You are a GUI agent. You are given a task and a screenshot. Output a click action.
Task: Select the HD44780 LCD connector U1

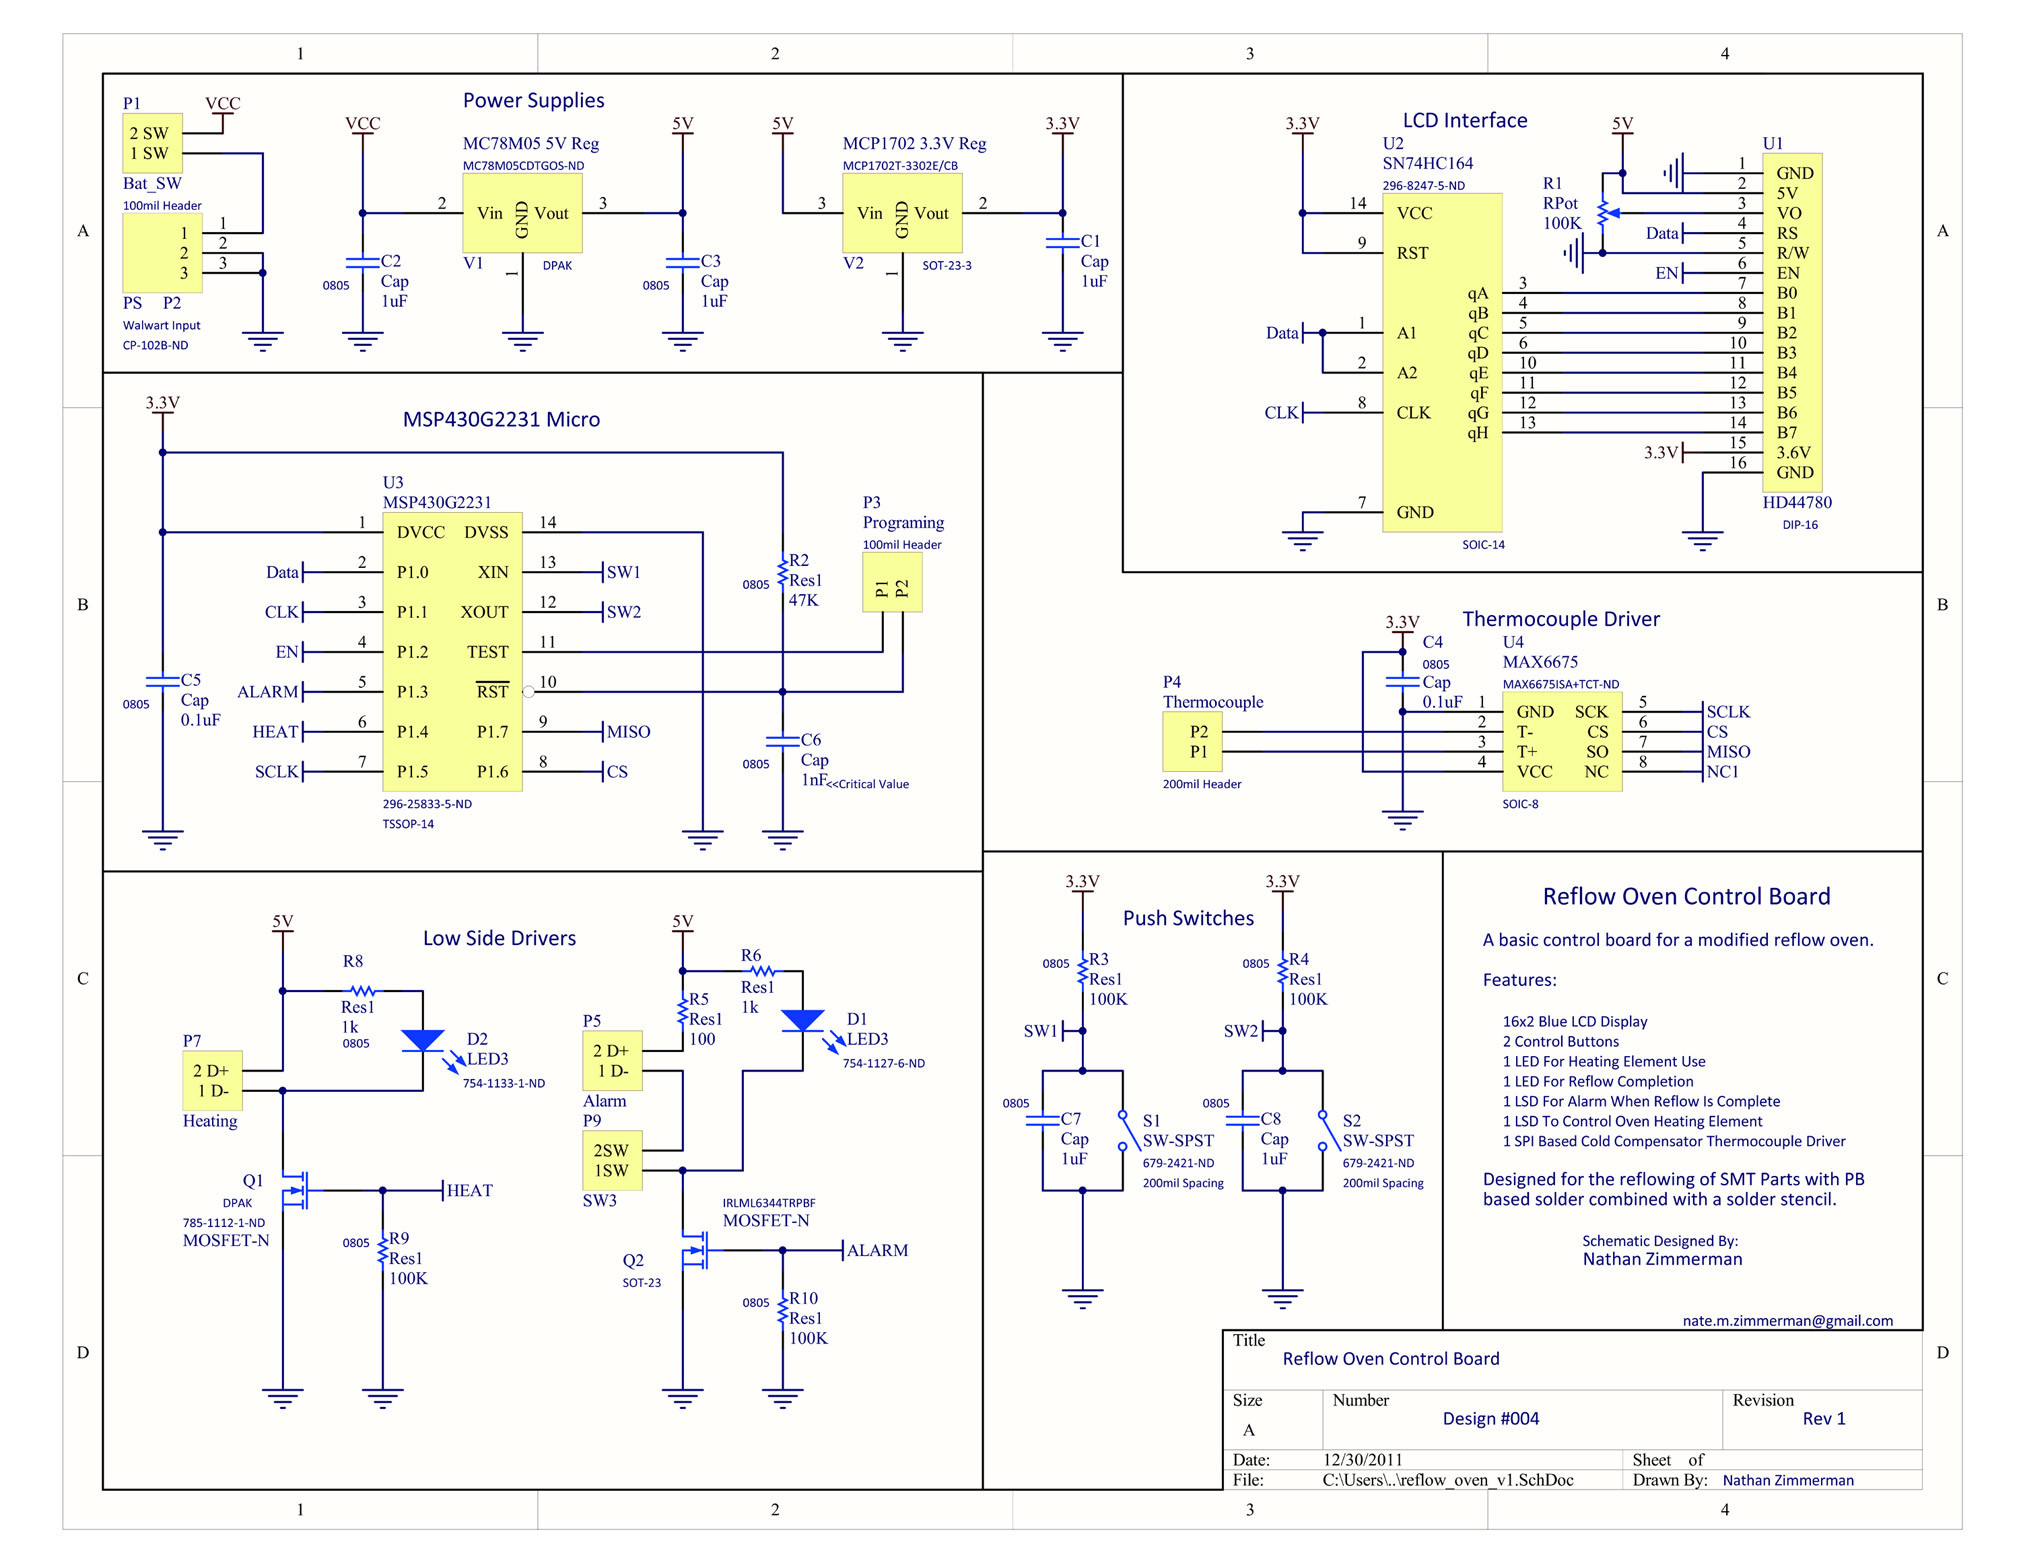tap(1791, 322)
